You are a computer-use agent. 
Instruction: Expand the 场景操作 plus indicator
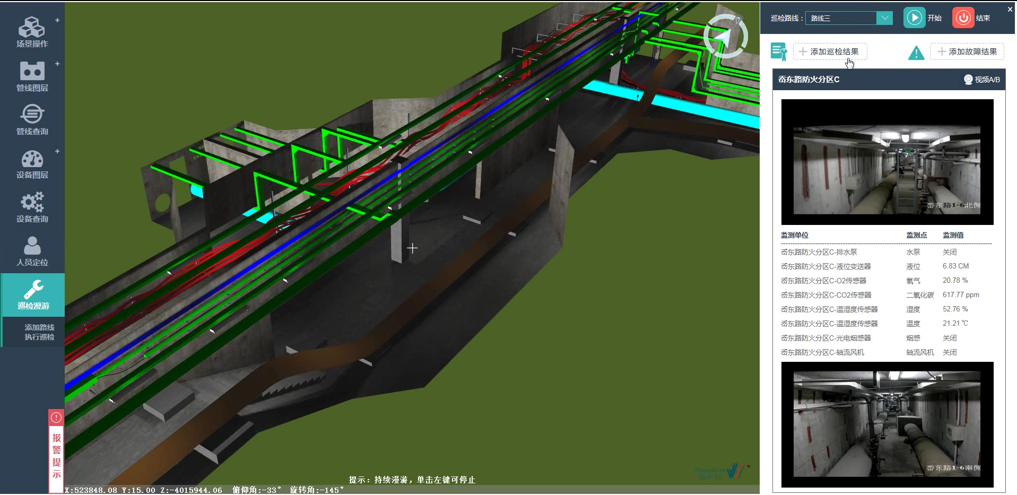point(57,20)
